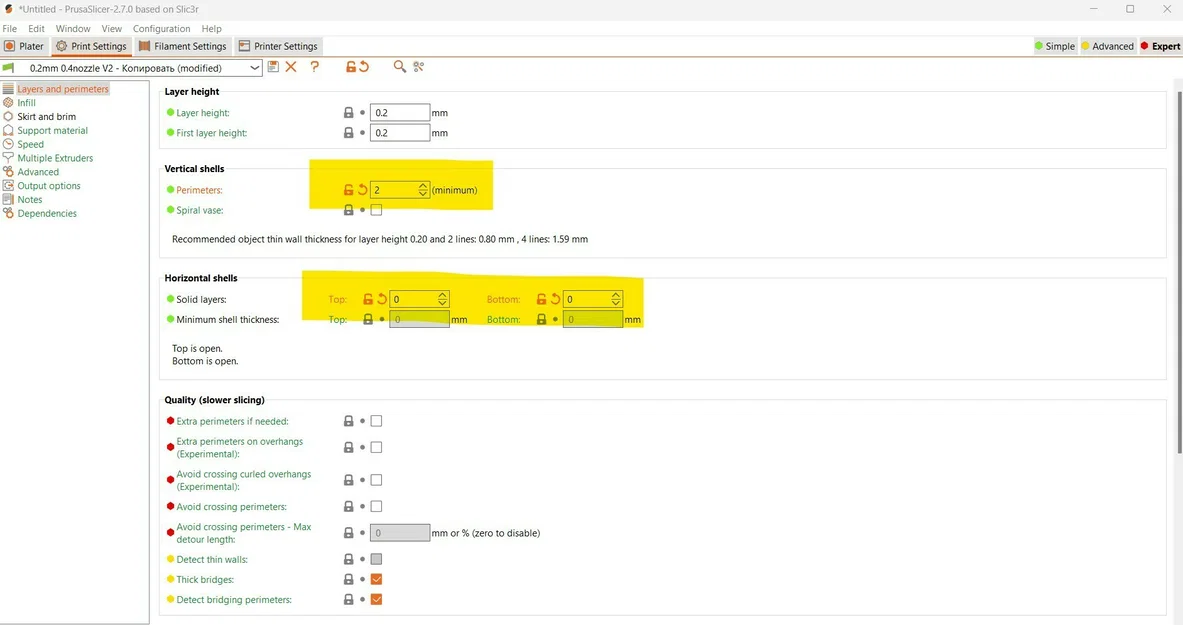Screen dimensions: 1183x625
Task: Reset Top solid layers to system value
Action: [383, 300]
